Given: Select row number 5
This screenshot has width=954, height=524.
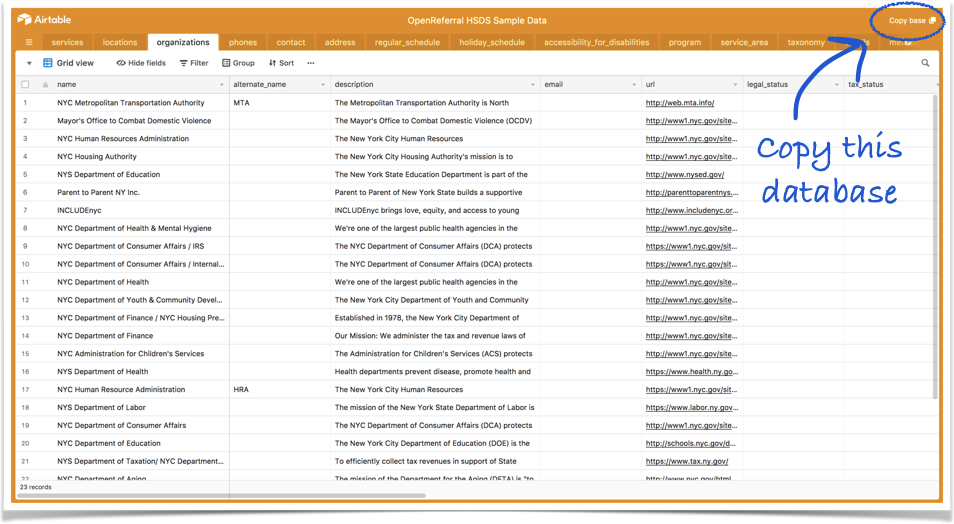Looking at the screenshot, I should tap(25, 175).
